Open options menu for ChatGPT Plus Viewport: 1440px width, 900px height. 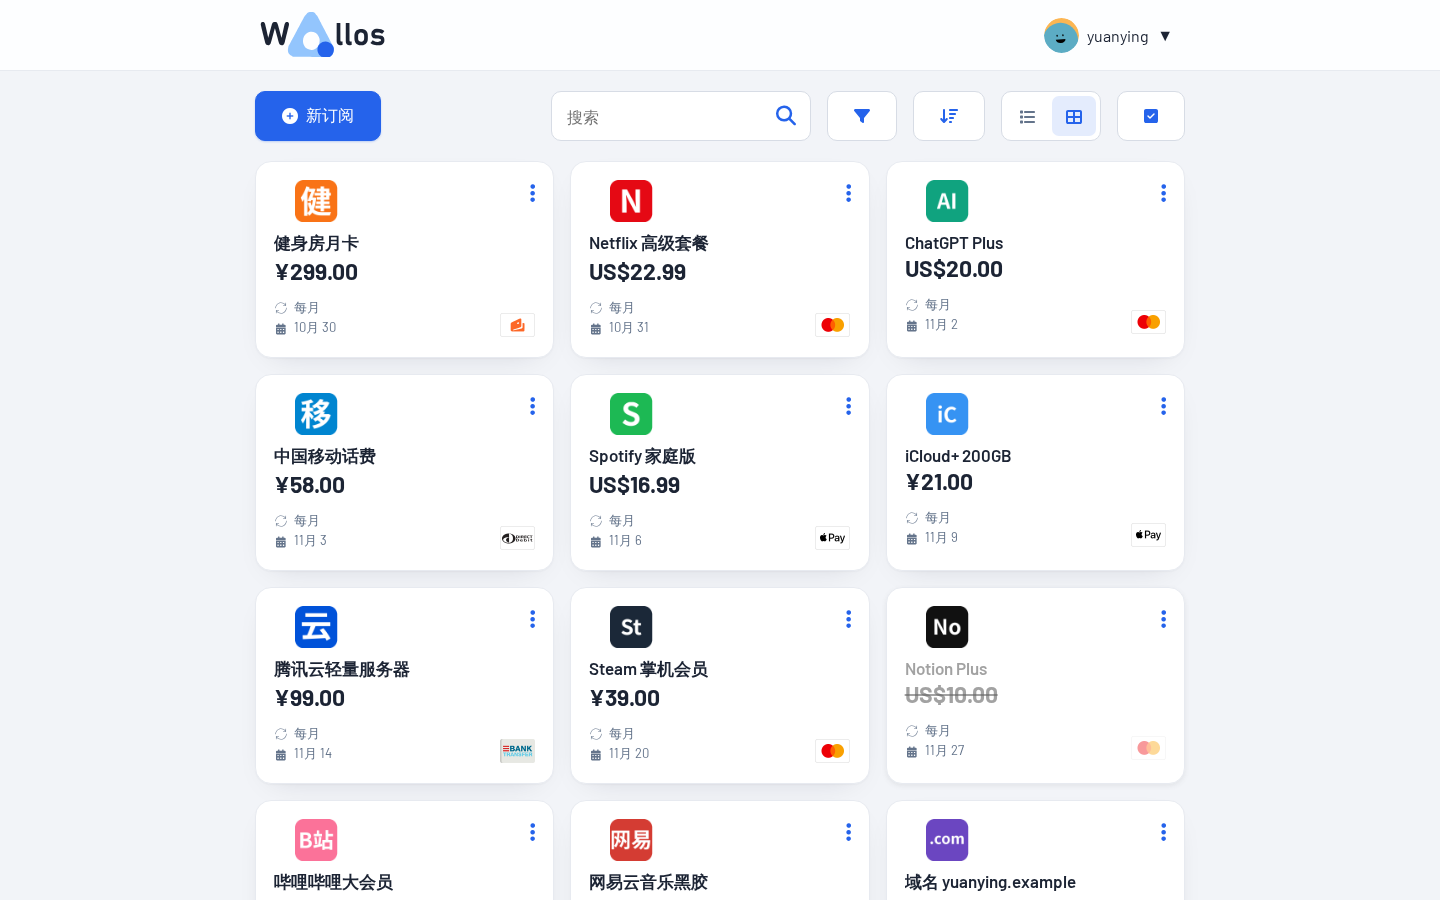[1164, 193]
